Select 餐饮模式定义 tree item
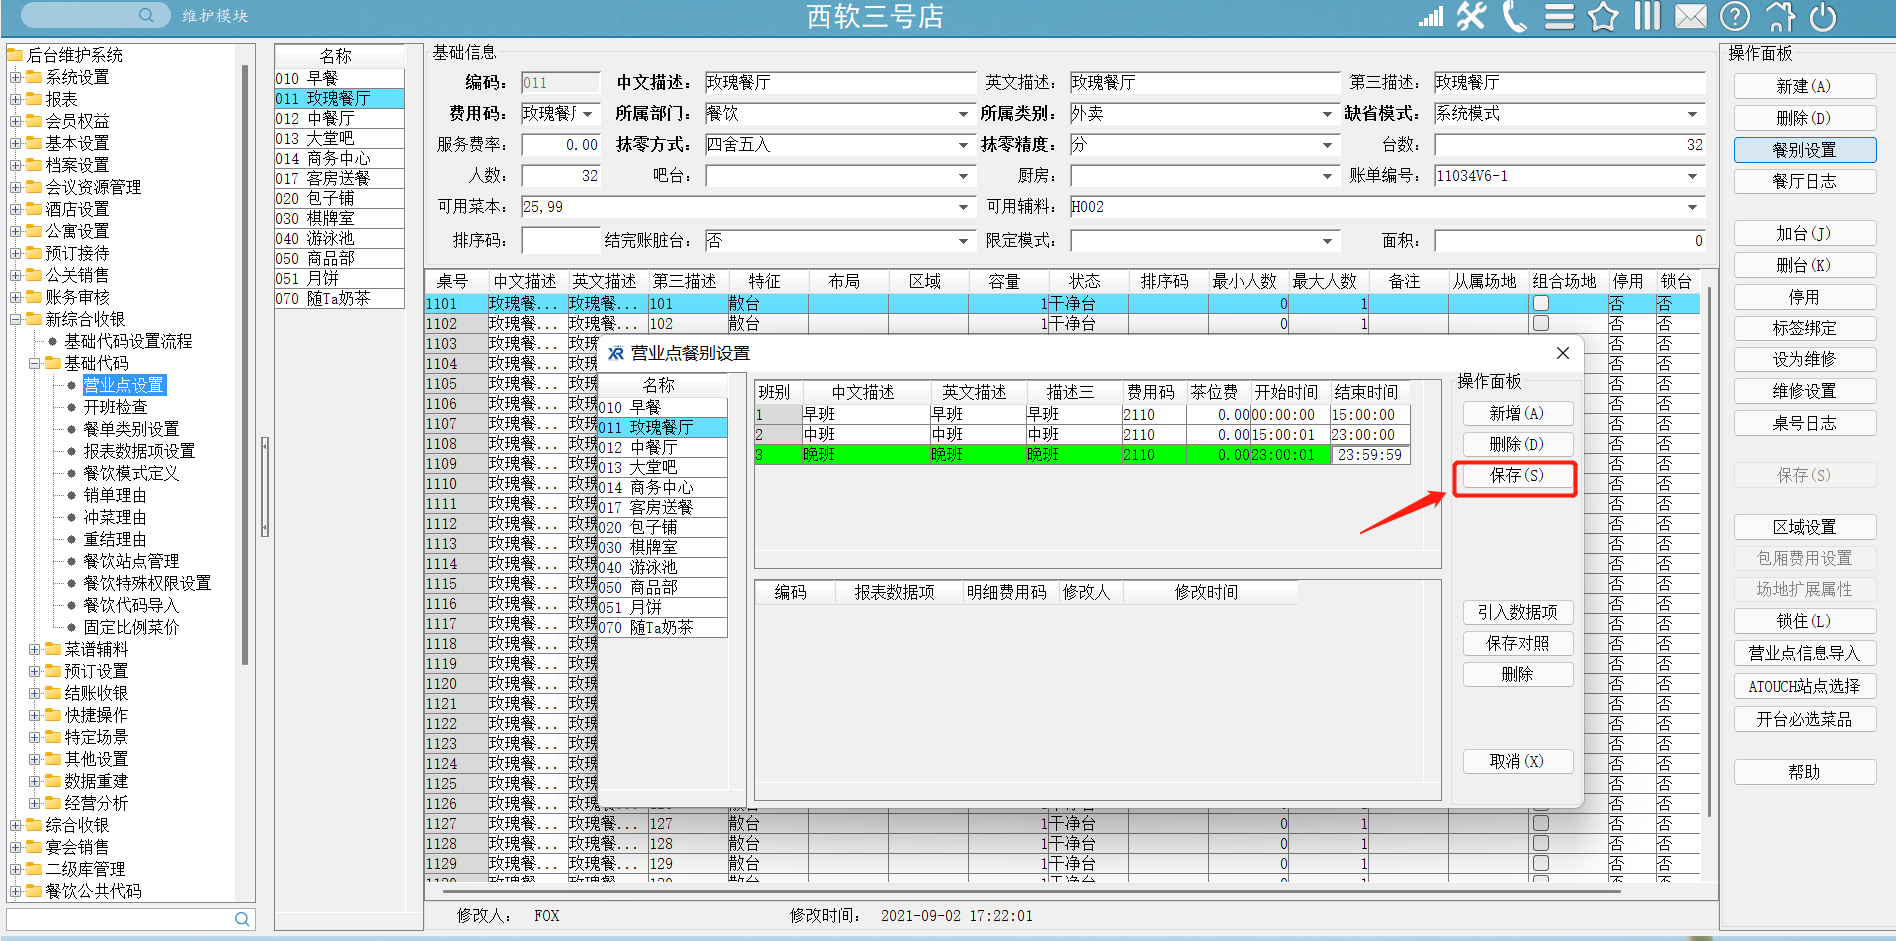The width and height of the screenshot is (1896, 941). pyautogui.click(x=131, y=473)
